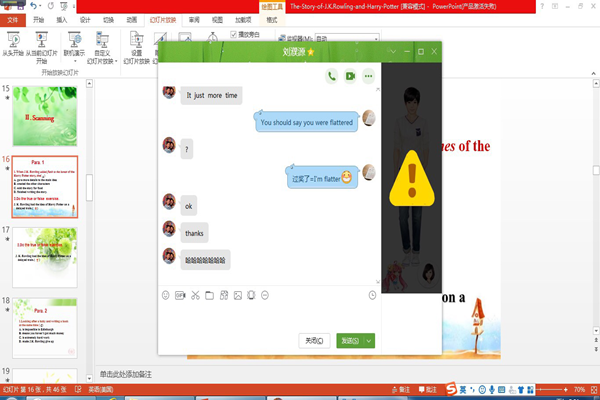Open the monitor dropdown set to 自动

347,38
